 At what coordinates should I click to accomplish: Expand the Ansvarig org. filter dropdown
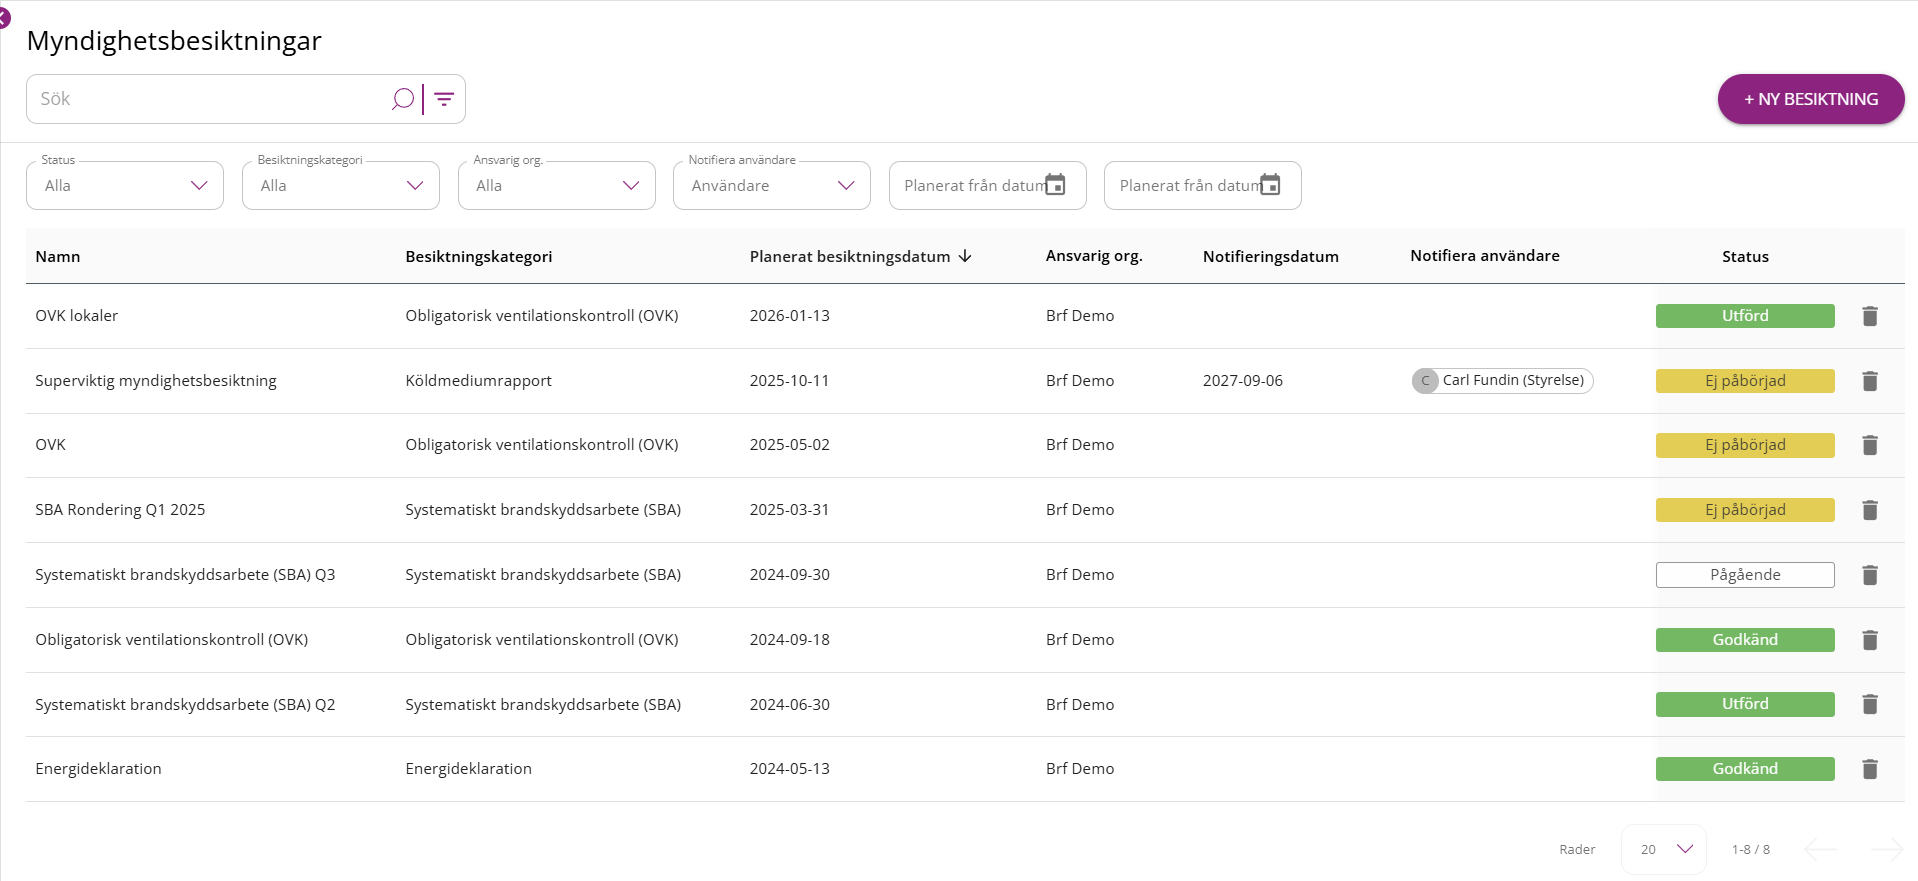click(x=557, y=185)
